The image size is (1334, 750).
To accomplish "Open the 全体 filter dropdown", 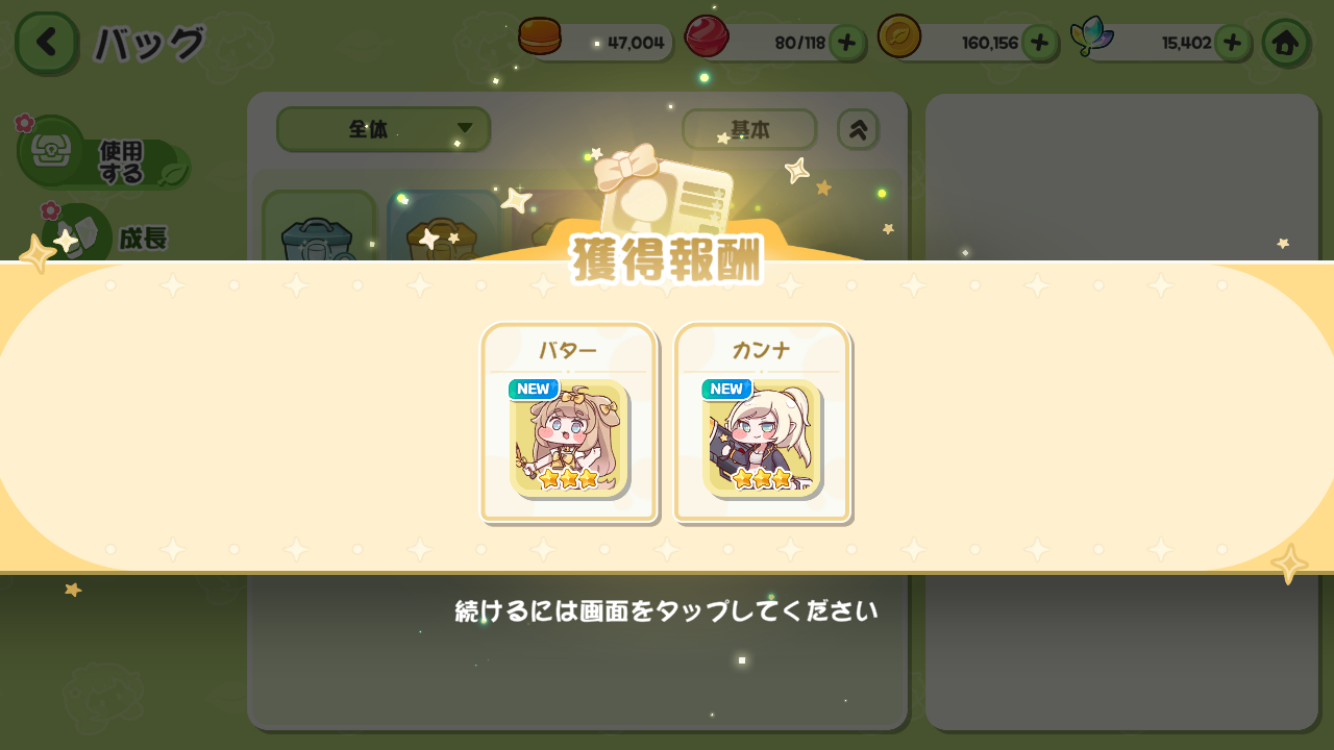I will pyautogui.click(x=383, y=129).
